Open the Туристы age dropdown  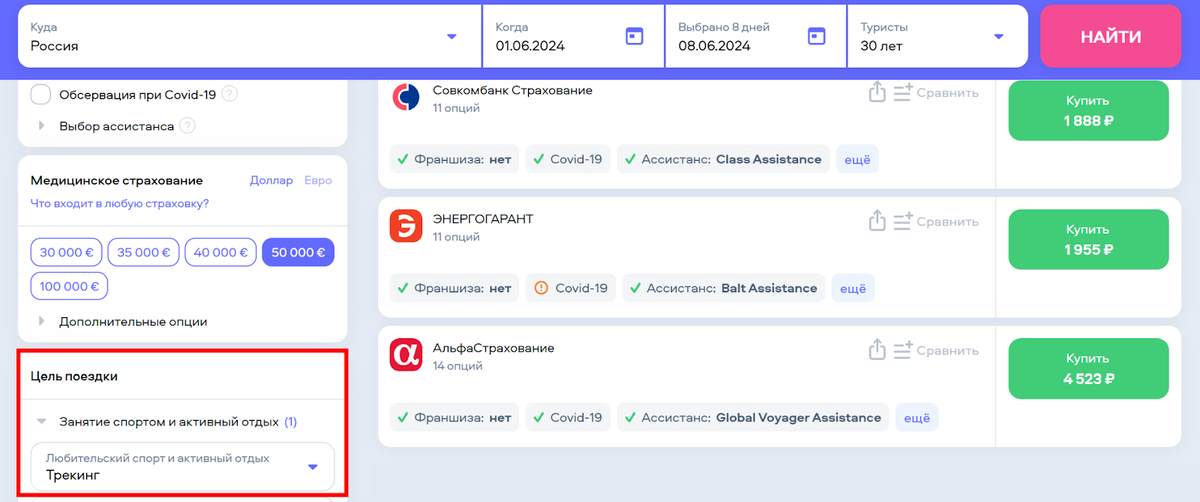pyautogui.click(x=937, y=36)
